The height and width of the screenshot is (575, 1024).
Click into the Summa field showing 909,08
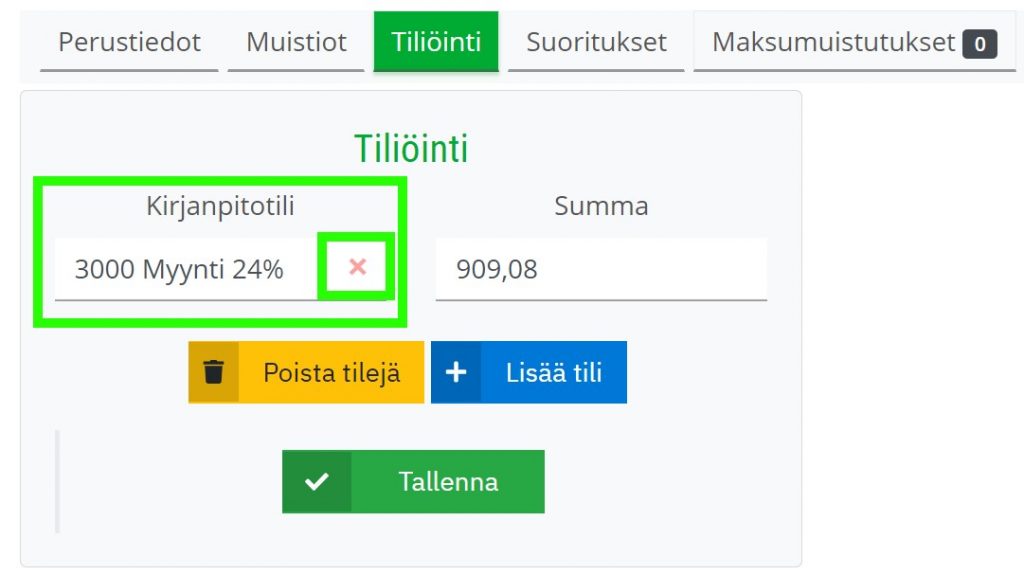click(x=601, y=269)
